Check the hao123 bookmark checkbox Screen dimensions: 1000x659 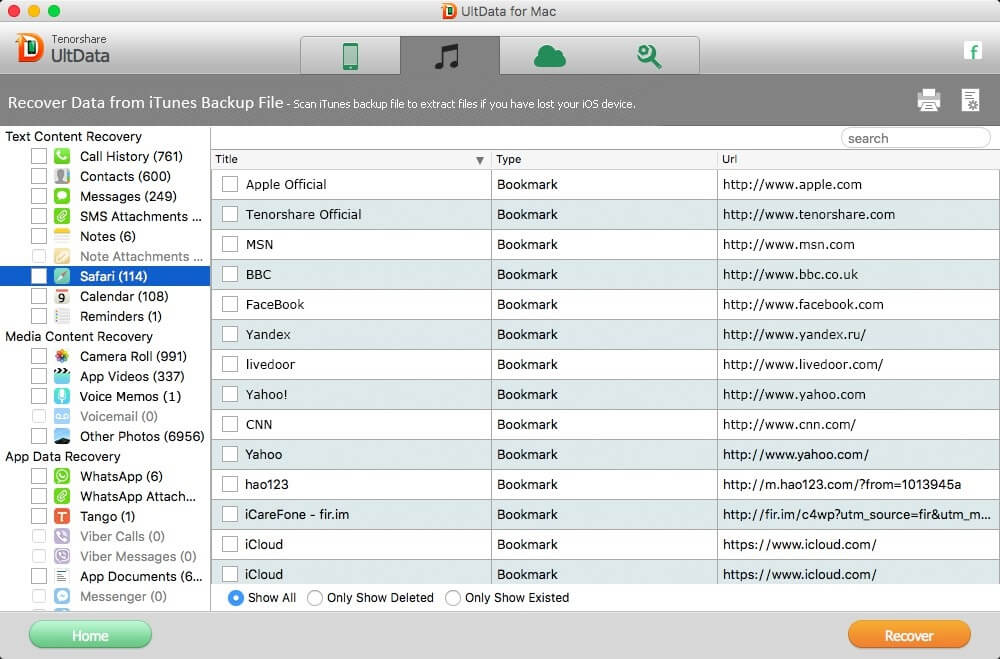[x=230, y=484]
